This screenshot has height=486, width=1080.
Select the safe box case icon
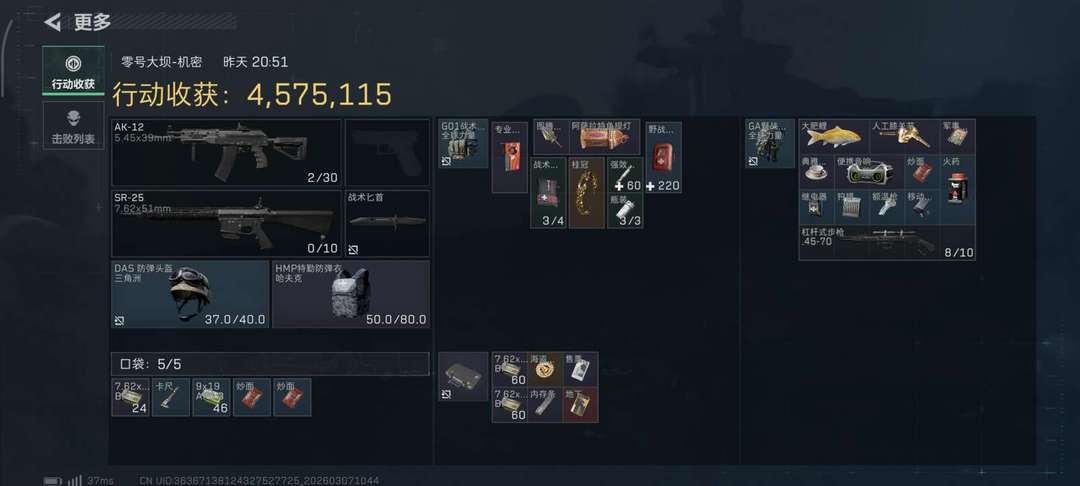(463, 377)
